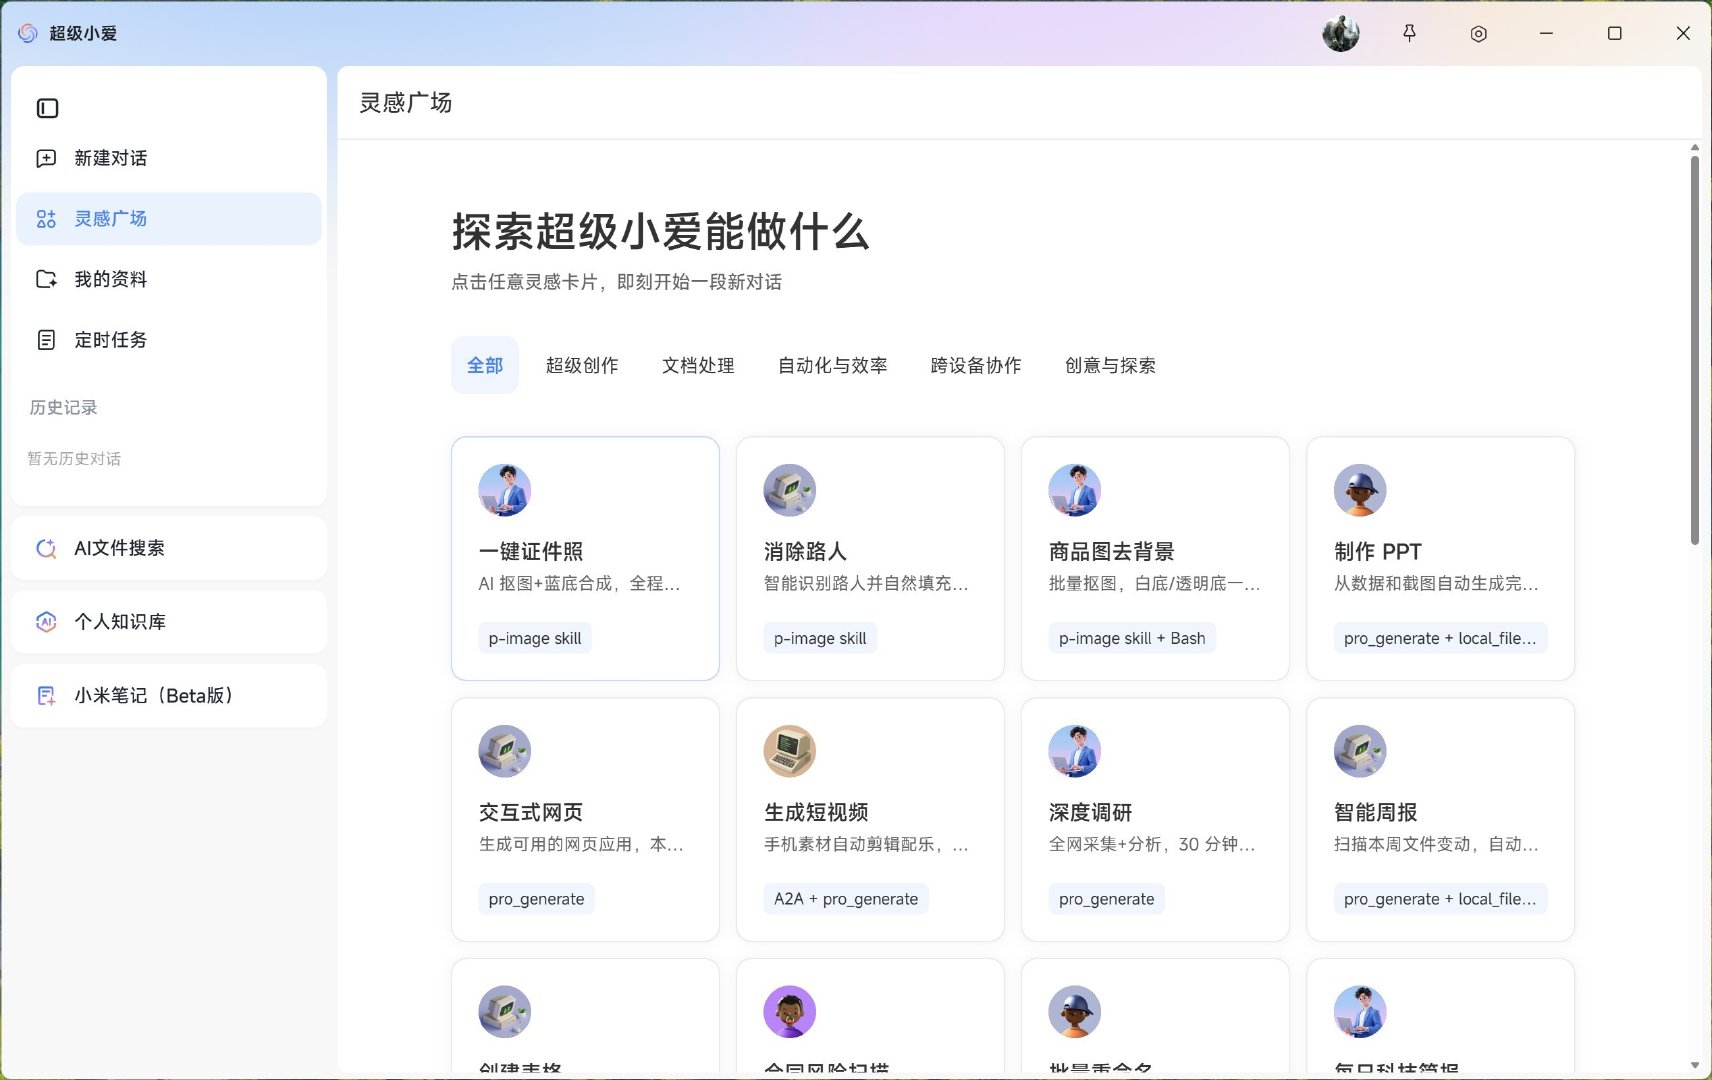This screenshot has height=1080, width=1712.
Task: Click the 探索超级小爱能做什么 heading
Action: 660,232
